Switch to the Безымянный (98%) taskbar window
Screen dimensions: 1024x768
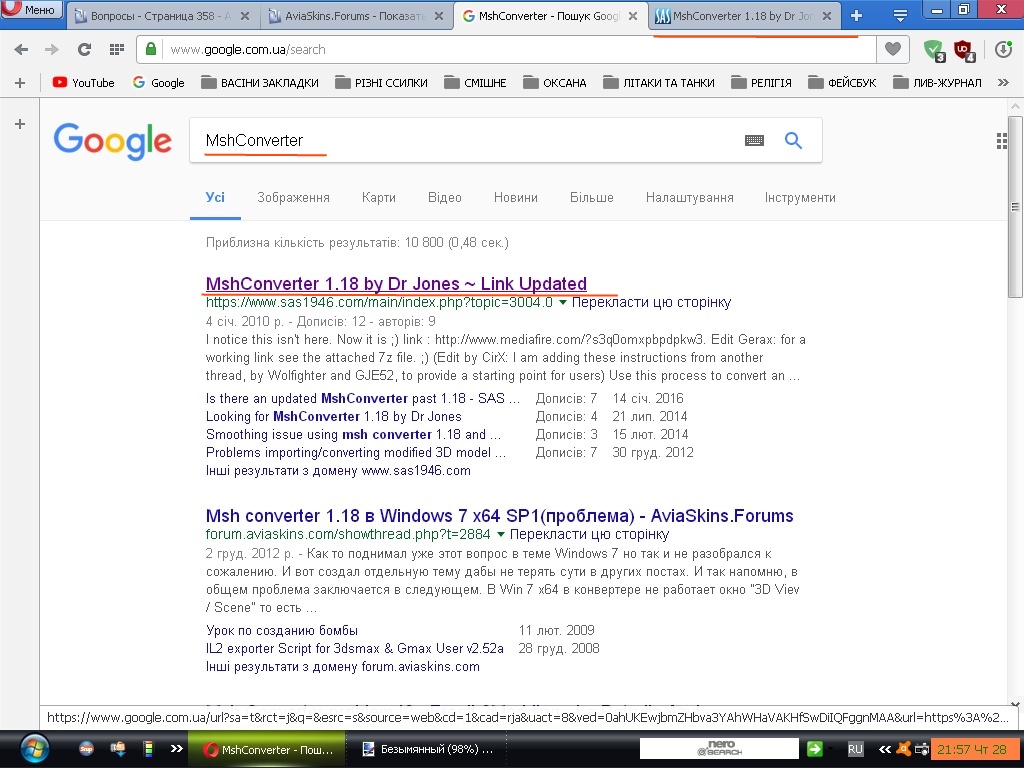[428, 749]
